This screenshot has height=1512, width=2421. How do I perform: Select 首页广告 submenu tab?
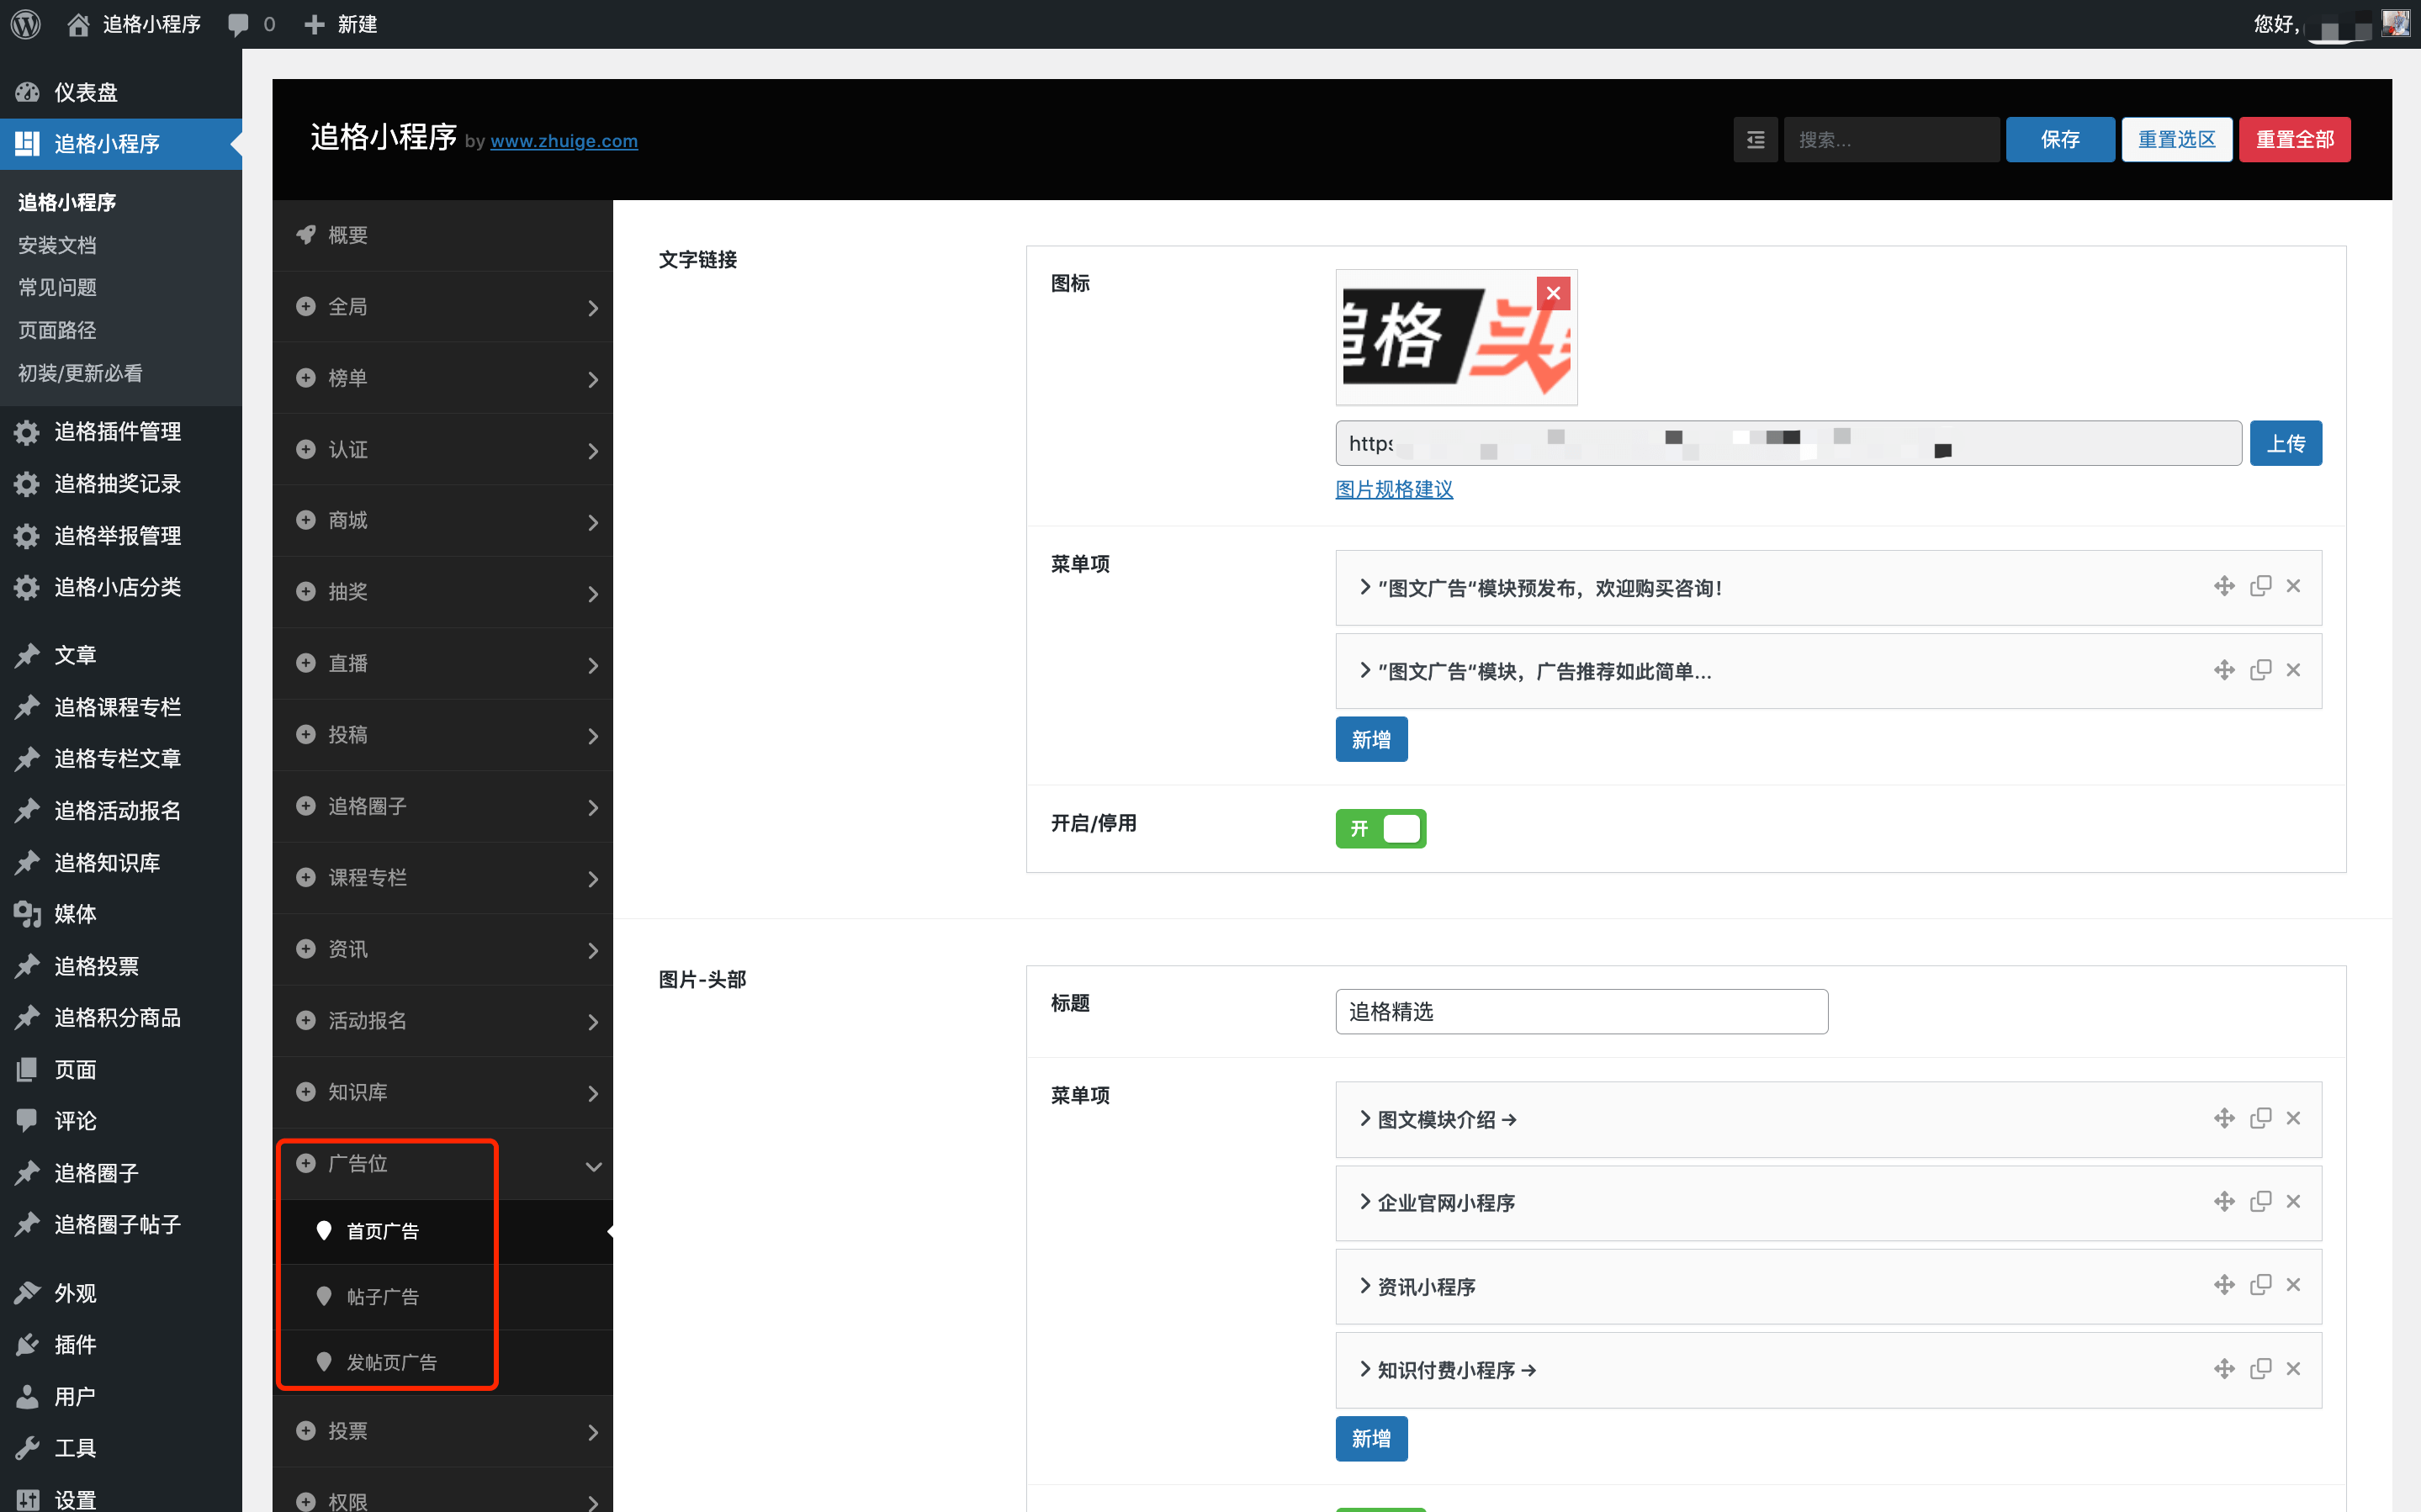click(x=442, y=1231)
